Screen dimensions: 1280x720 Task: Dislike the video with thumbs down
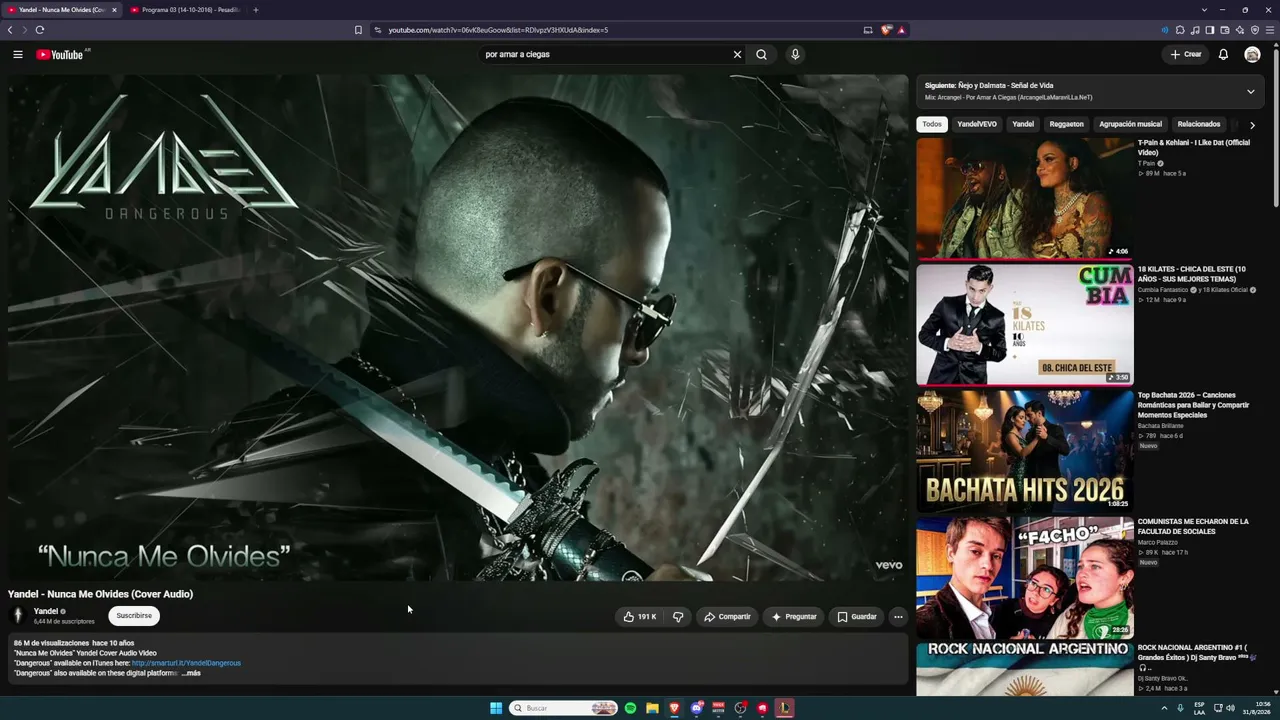678,617
